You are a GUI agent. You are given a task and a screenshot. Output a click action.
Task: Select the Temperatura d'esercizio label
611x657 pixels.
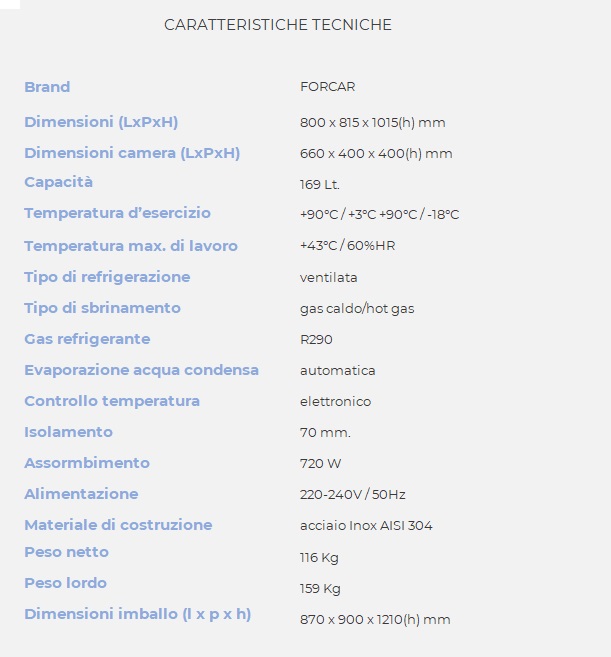click(117, 213)
